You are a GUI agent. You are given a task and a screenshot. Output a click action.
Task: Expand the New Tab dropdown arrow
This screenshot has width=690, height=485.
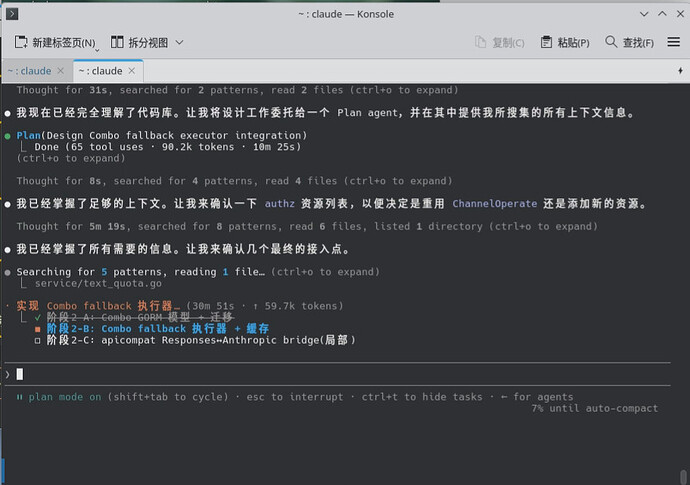click(x=97, y=50)
